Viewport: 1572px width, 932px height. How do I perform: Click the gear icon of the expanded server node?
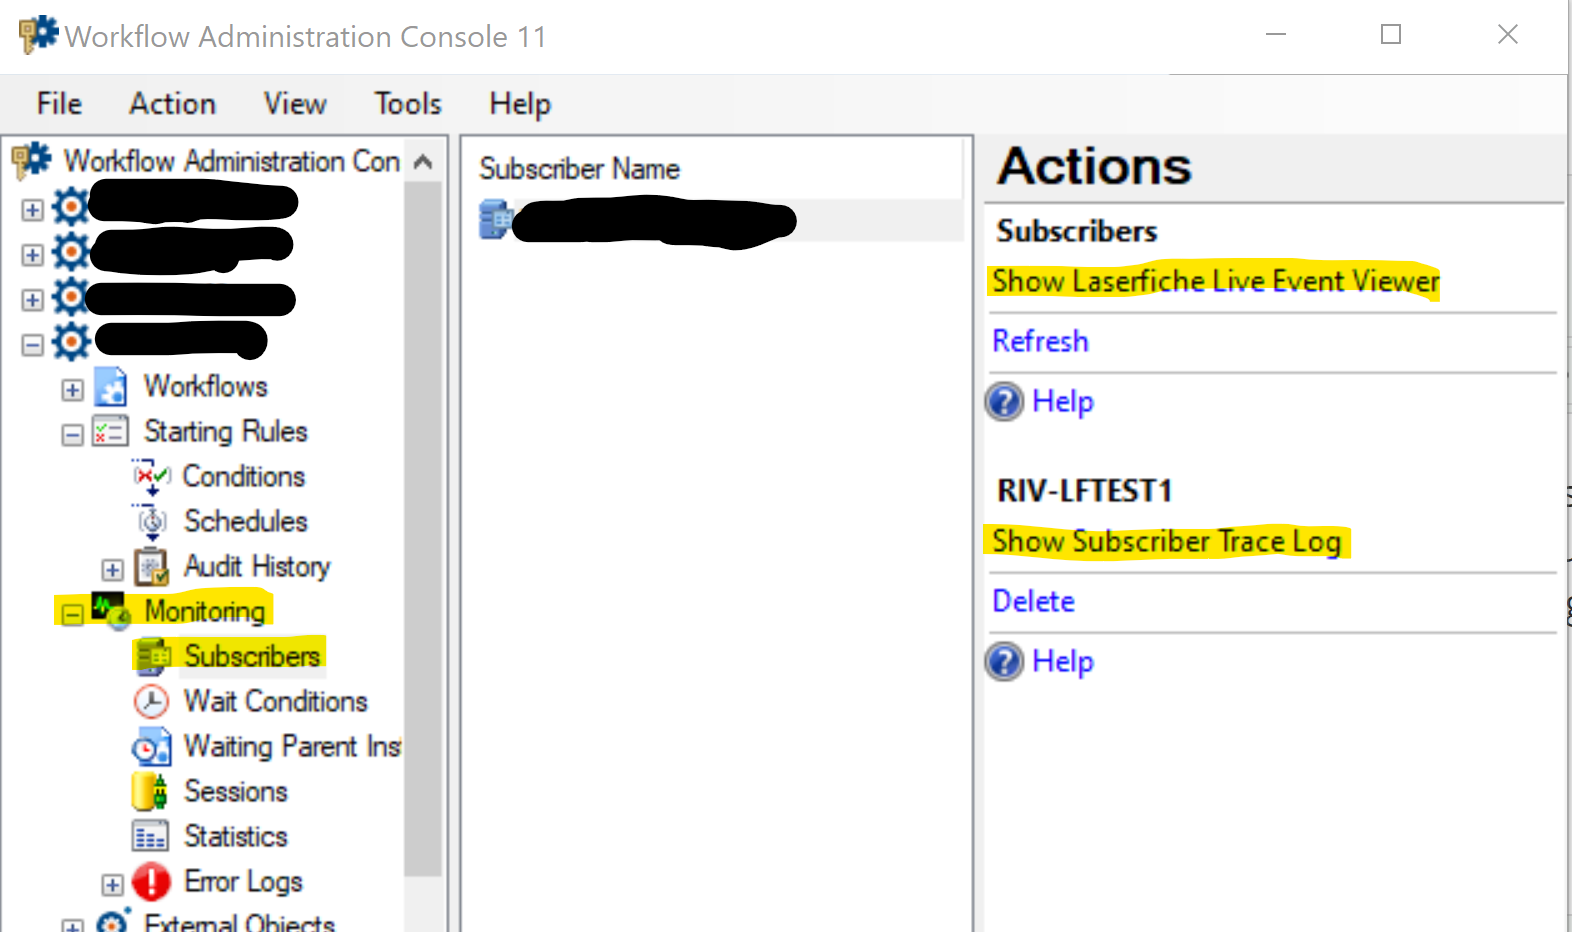pos(71,342)
